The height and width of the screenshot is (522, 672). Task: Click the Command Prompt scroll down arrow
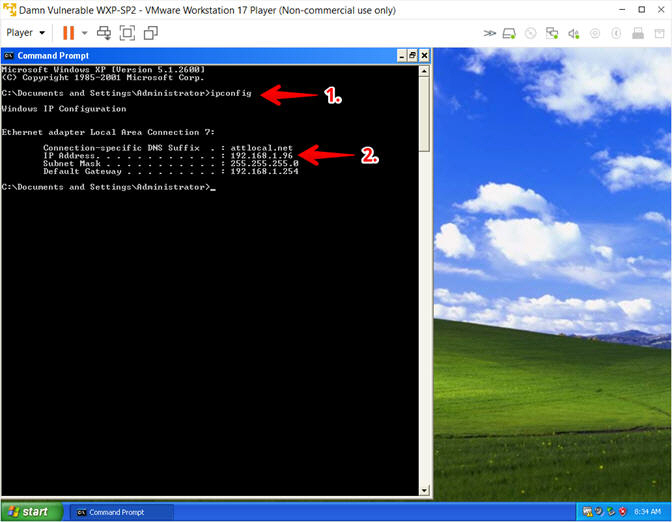point(424,490)
